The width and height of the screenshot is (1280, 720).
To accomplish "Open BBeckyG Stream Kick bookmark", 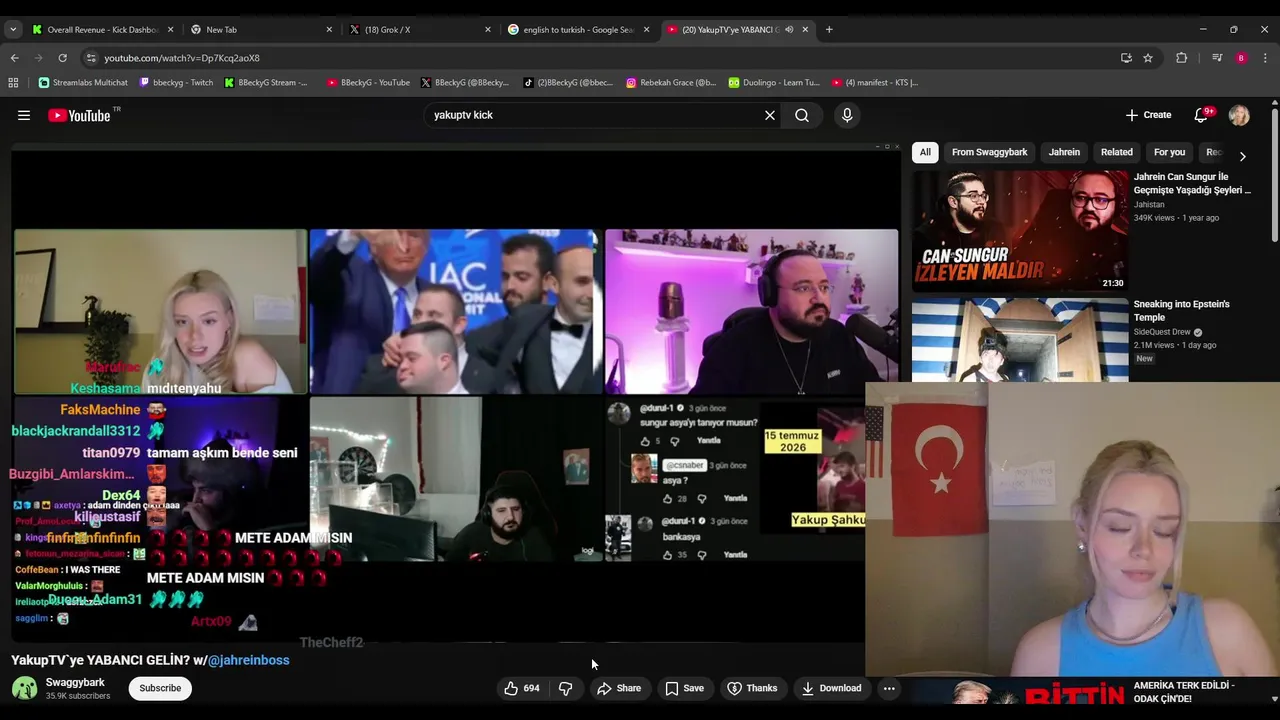I will tap(267, 83).
